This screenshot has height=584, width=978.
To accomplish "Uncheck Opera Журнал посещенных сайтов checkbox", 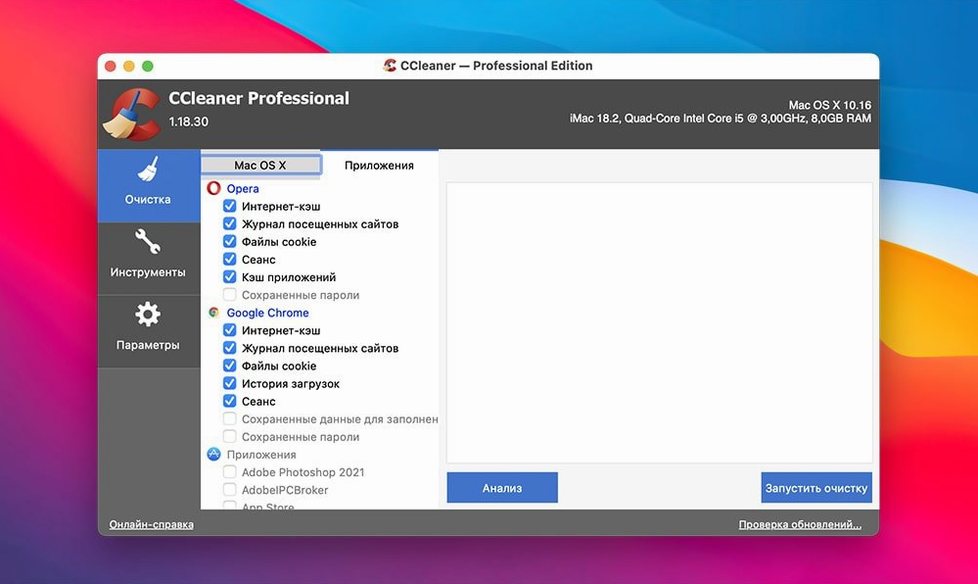I will pos(230,223).
